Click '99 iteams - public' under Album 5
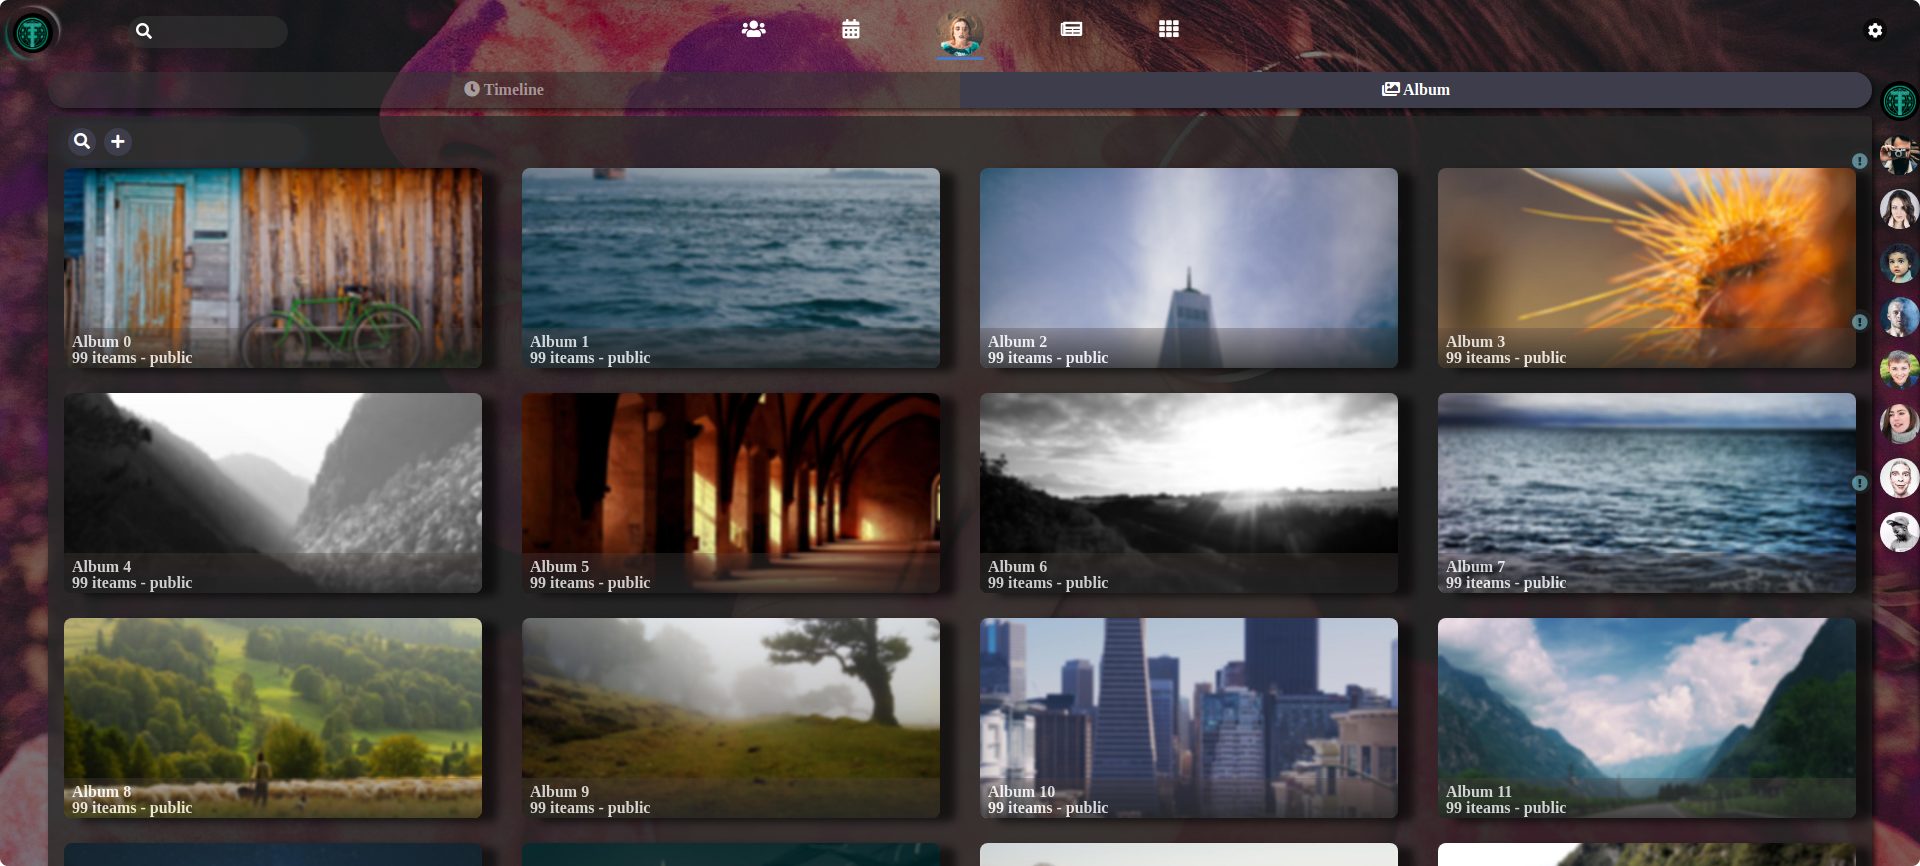Viewport: 1920px width, 866px height. [x=590, y=582]
